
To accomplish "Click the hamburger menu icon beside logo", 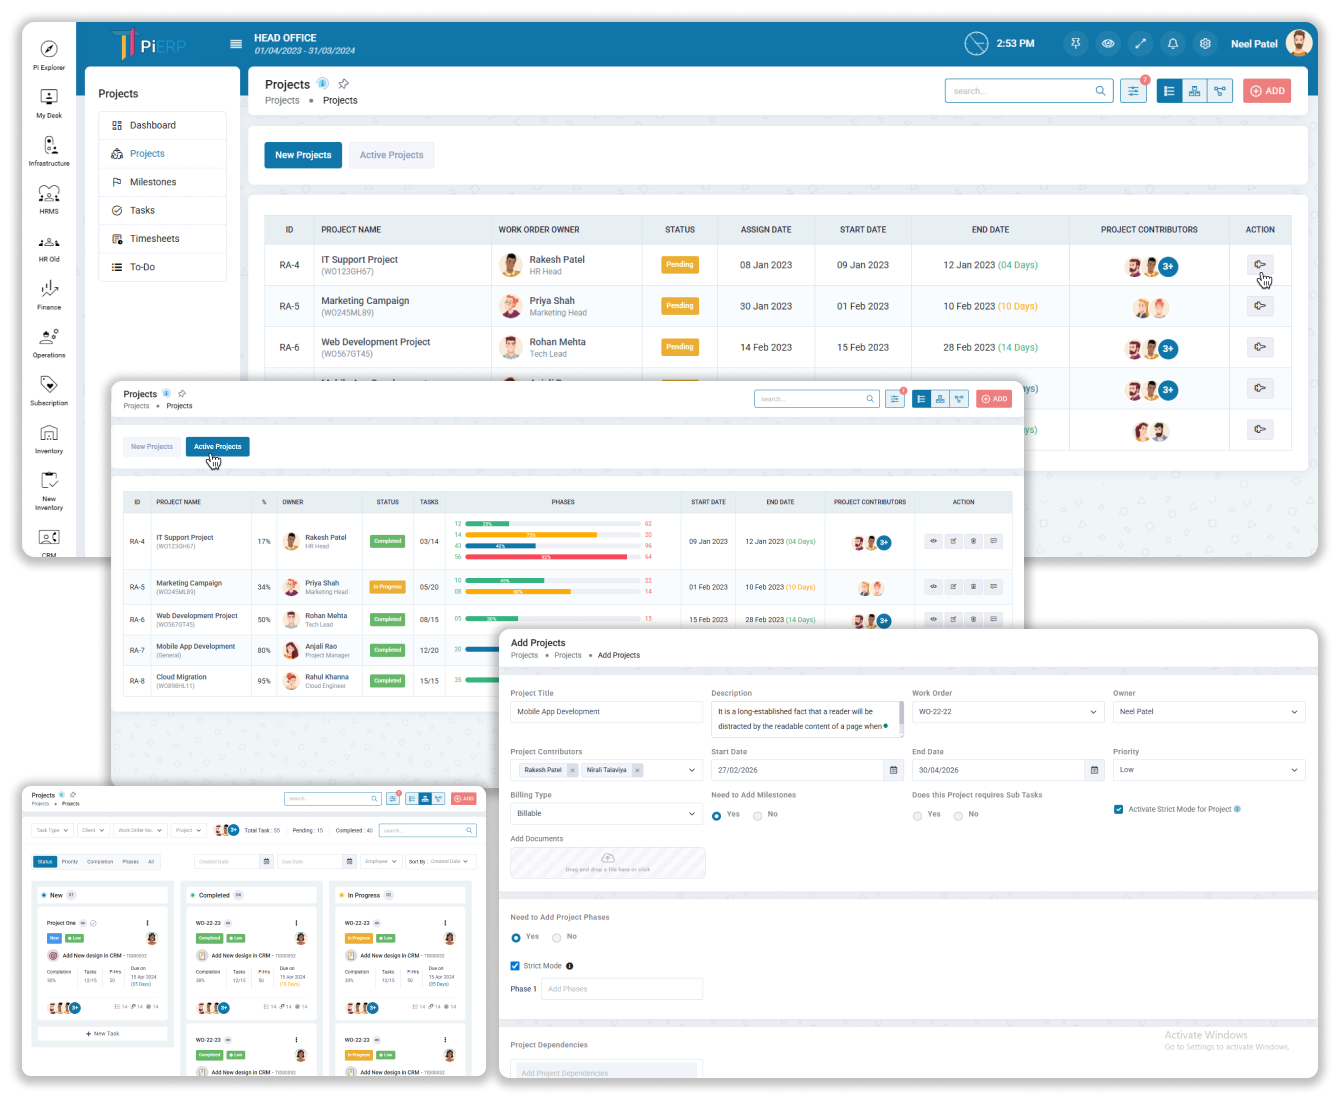I will tap(236, 44).
